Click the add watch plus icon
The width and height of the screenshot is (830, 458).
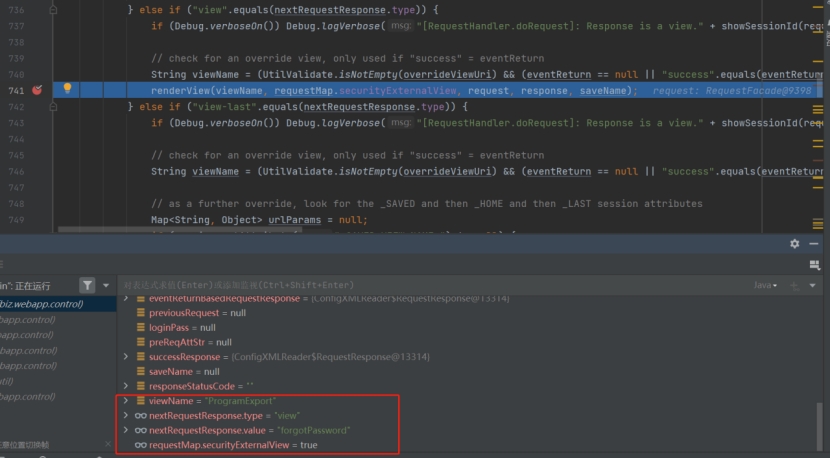794,285
